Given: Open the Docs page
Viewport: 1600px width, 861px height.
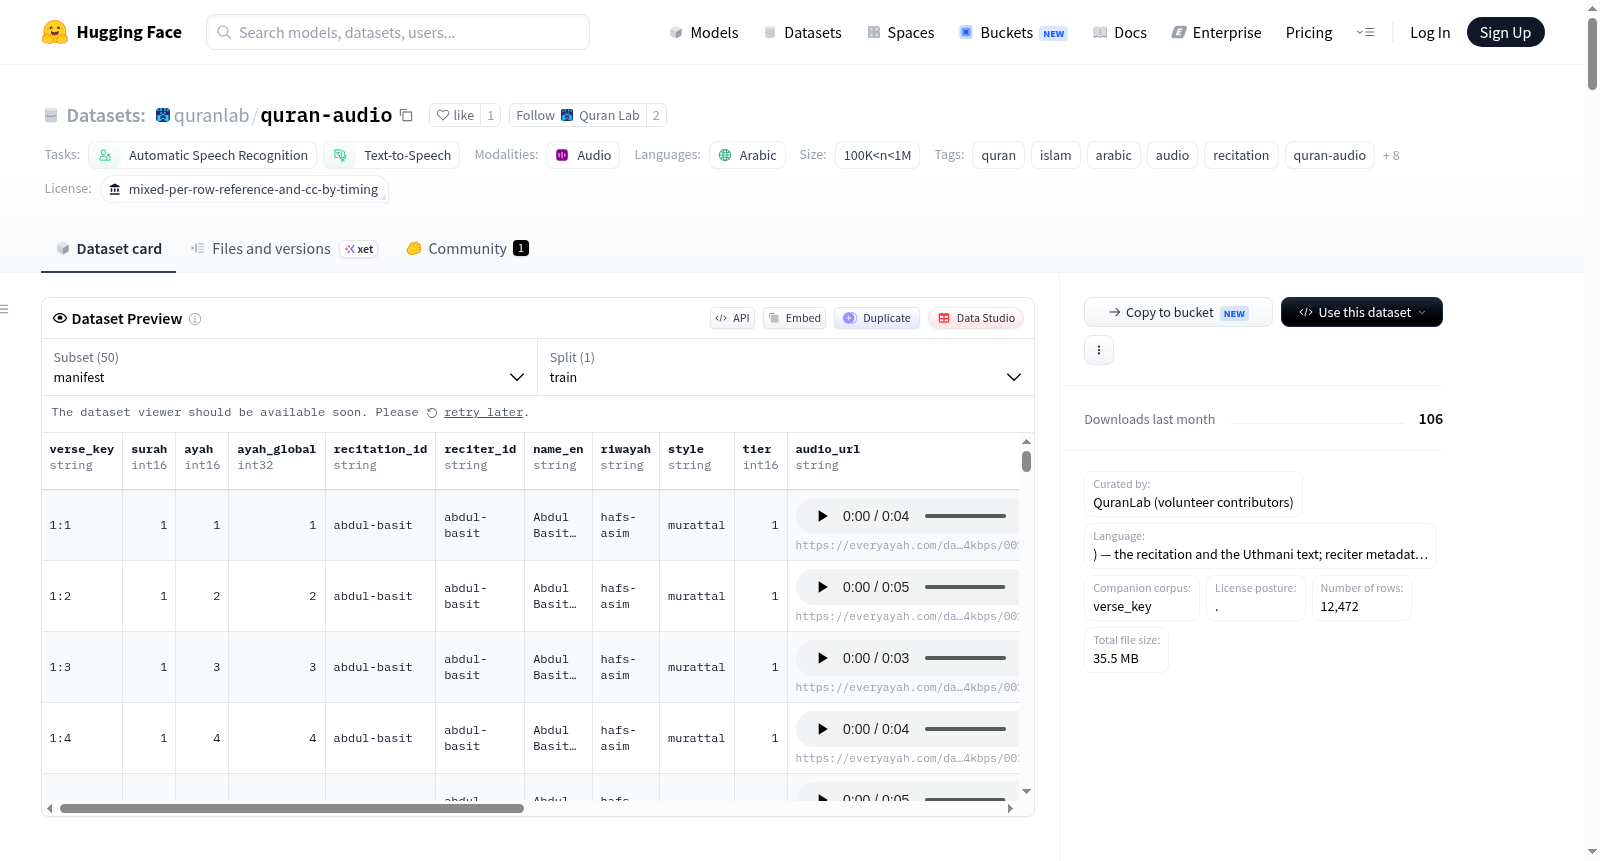Looking at the screenshot, I should (1120, 32).
